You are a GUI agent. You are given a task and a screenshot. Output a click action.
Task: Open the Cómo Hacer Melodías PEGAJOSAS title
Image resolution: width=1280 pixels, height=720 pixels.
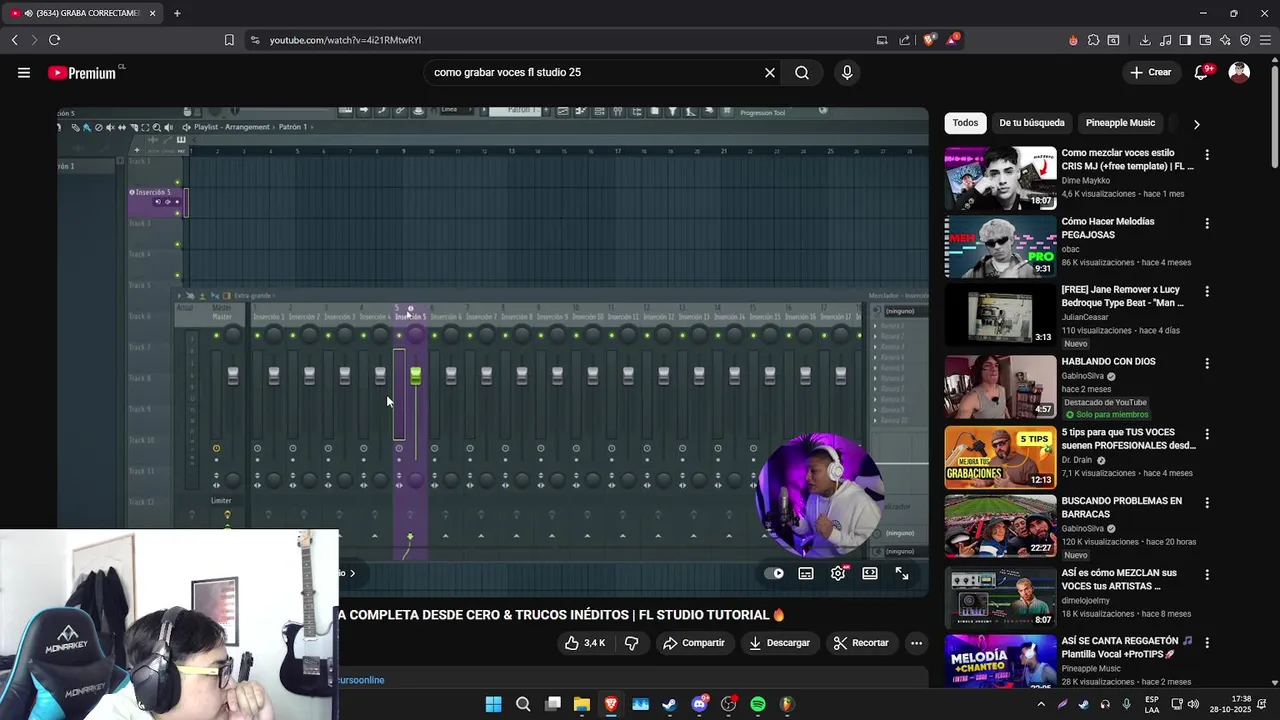pyautogui.click(x=1108, y=227)
